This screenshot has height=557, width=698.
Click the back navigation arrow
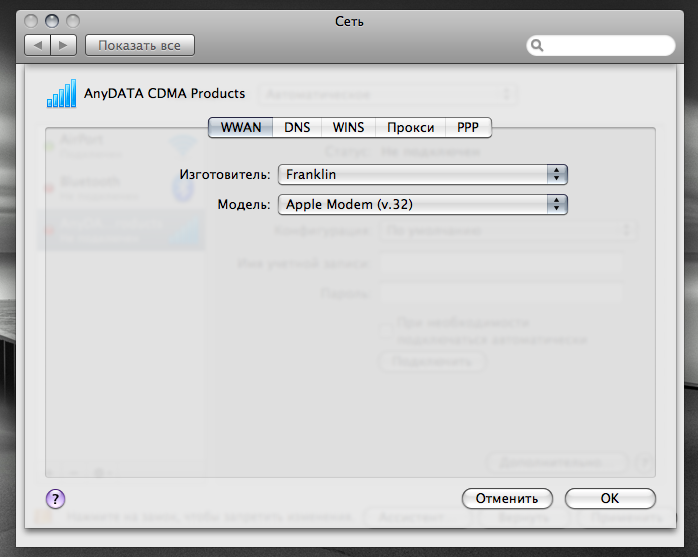pyautogui.click(x=38, y=45)
